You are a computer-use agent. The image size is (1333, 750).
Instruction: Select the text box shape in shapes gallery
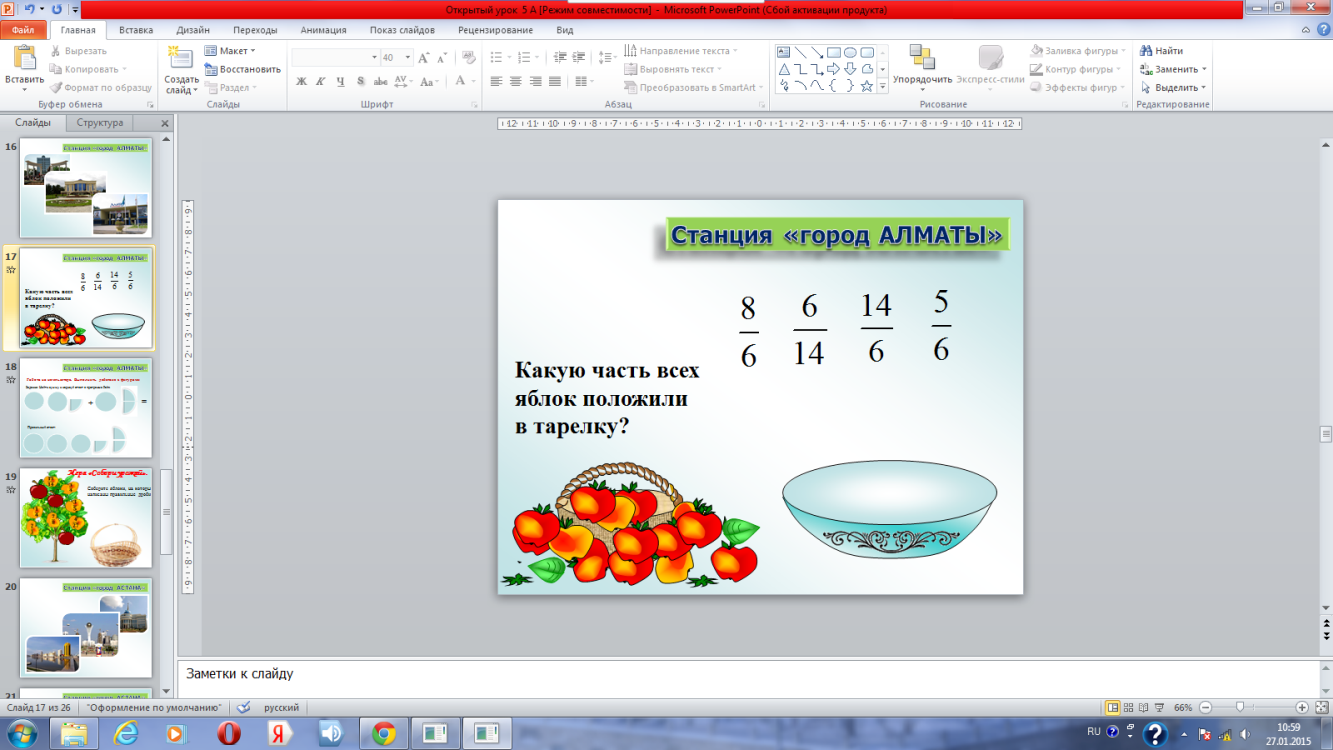784,52
